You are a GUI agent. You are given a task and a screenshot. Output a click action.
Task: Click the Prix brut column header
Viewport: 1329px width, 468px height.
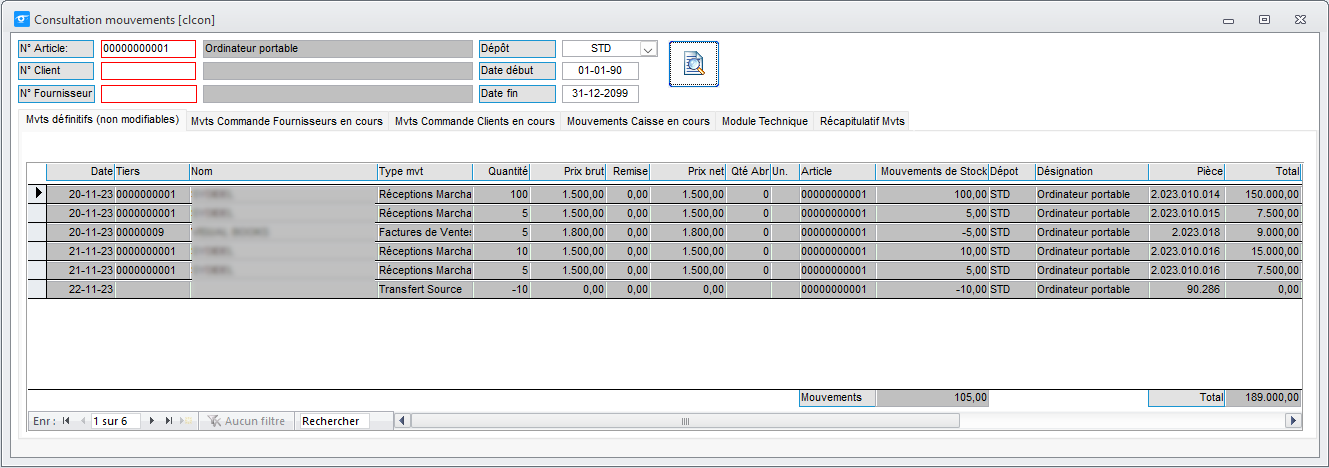pyautogui.click(x=569, y=172)
